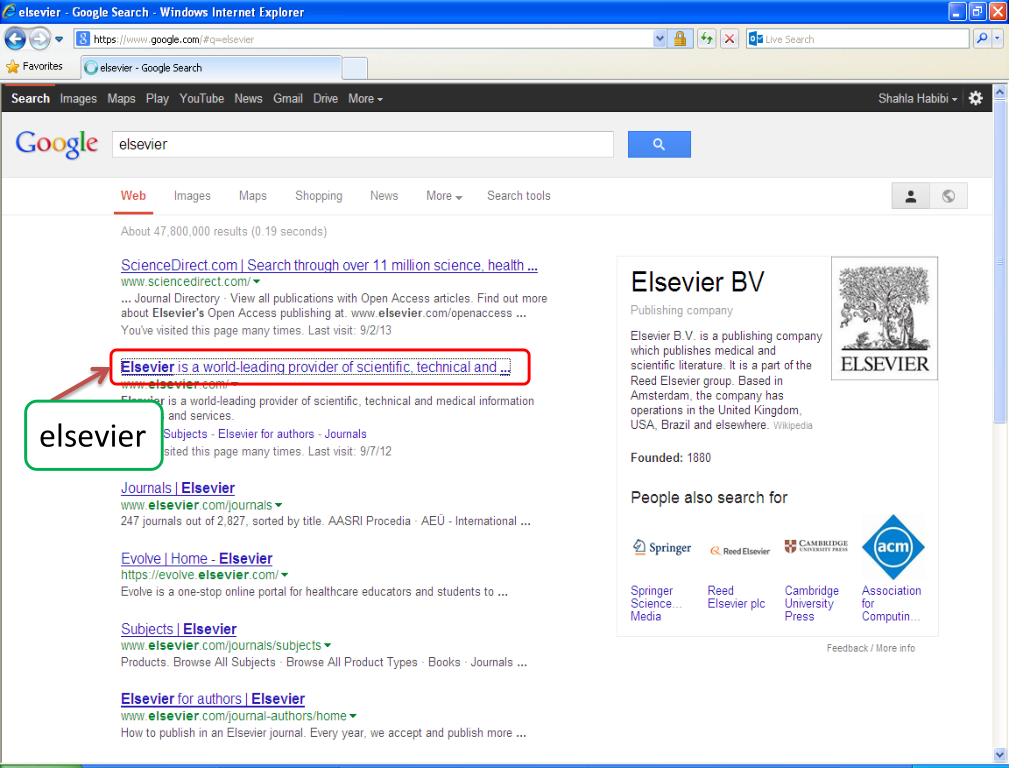Open the 'Journals | Elsevier' result

[178, 488]
